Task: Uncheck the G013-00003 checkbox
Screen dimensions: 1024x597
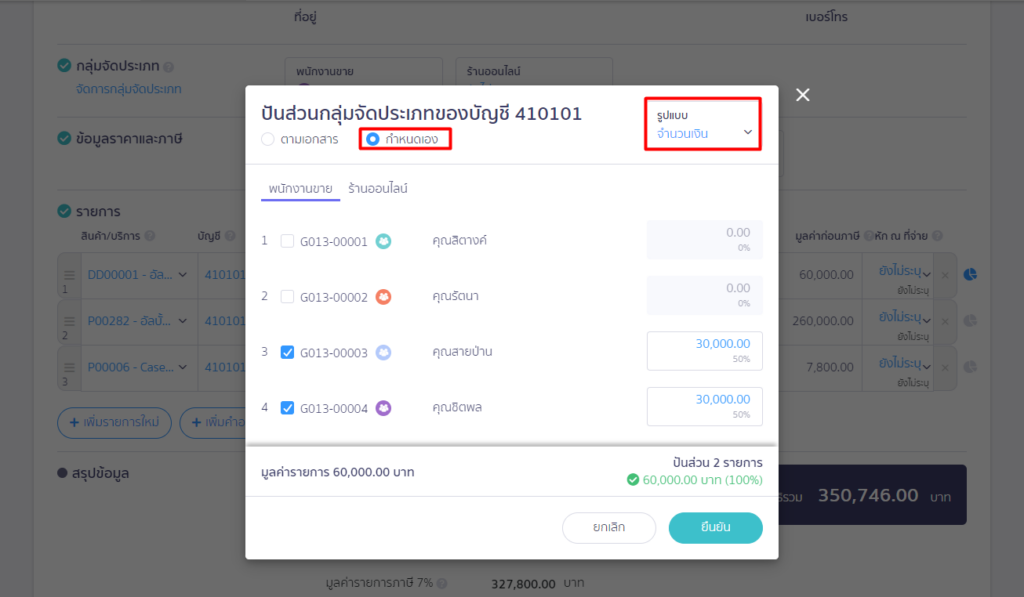Action: click(288, 352)
